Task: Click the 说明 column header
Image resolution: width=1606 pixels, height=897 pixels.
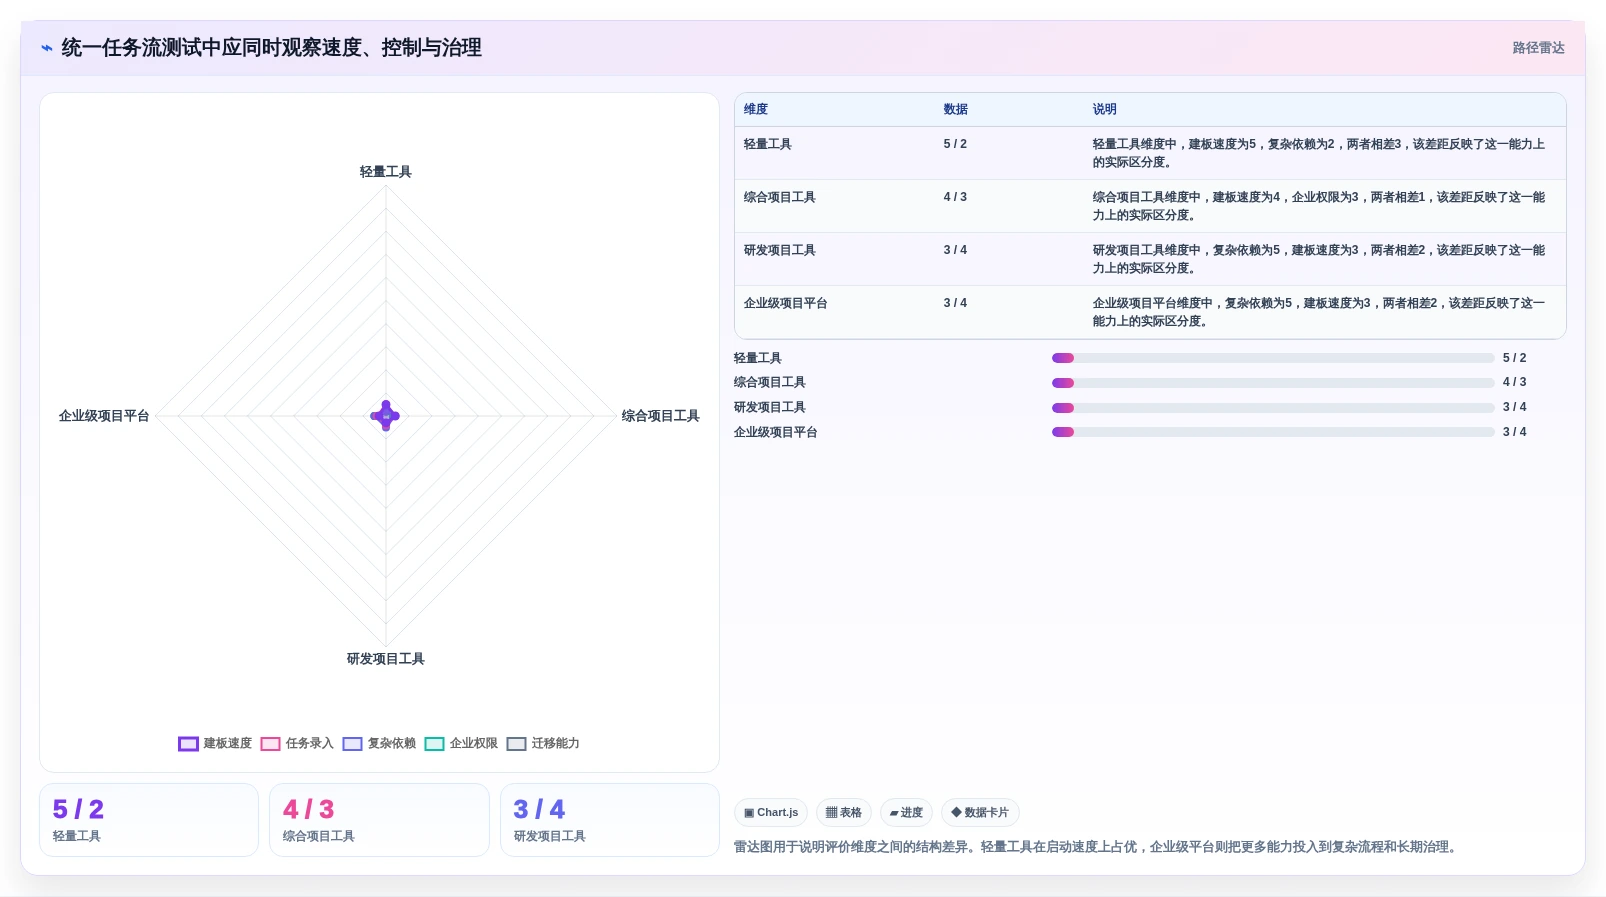Action: pyautogui.click(x=1104, y=110)
